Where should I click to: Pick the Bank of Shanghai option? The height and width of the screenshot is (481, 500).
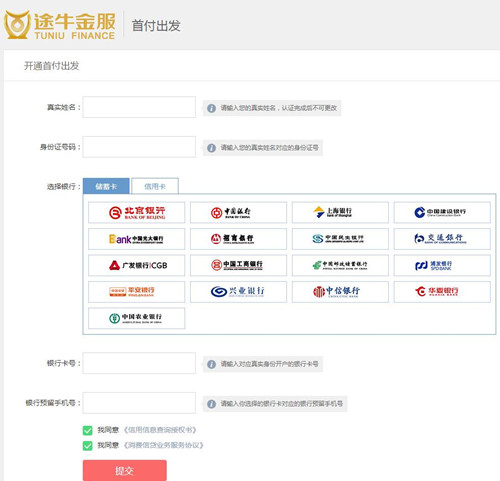340,212
